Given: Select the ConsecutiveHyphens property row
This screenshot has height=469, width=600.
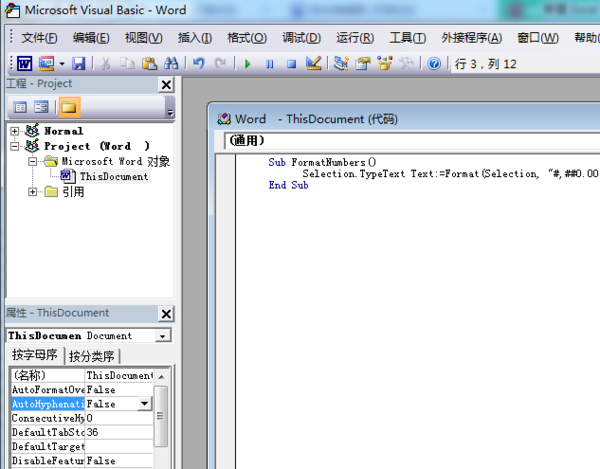Looking at the screenshot, I should click(x=82, y=418).
